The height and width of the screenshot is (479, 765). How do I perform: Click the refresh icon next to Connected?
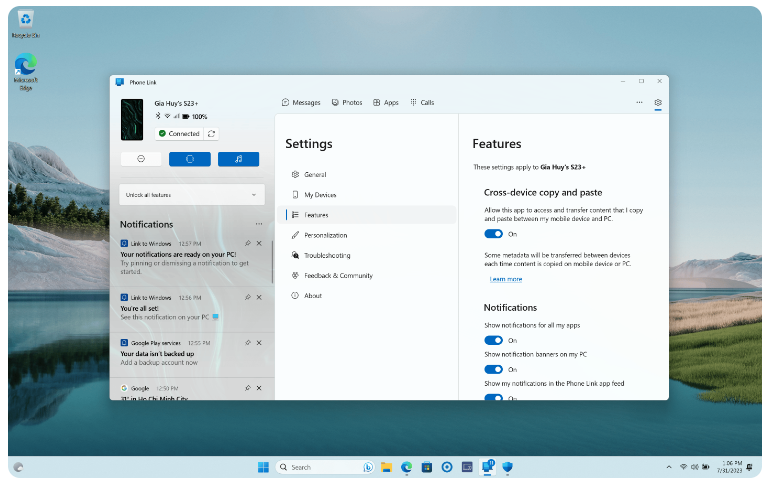[x=212, y=133]
